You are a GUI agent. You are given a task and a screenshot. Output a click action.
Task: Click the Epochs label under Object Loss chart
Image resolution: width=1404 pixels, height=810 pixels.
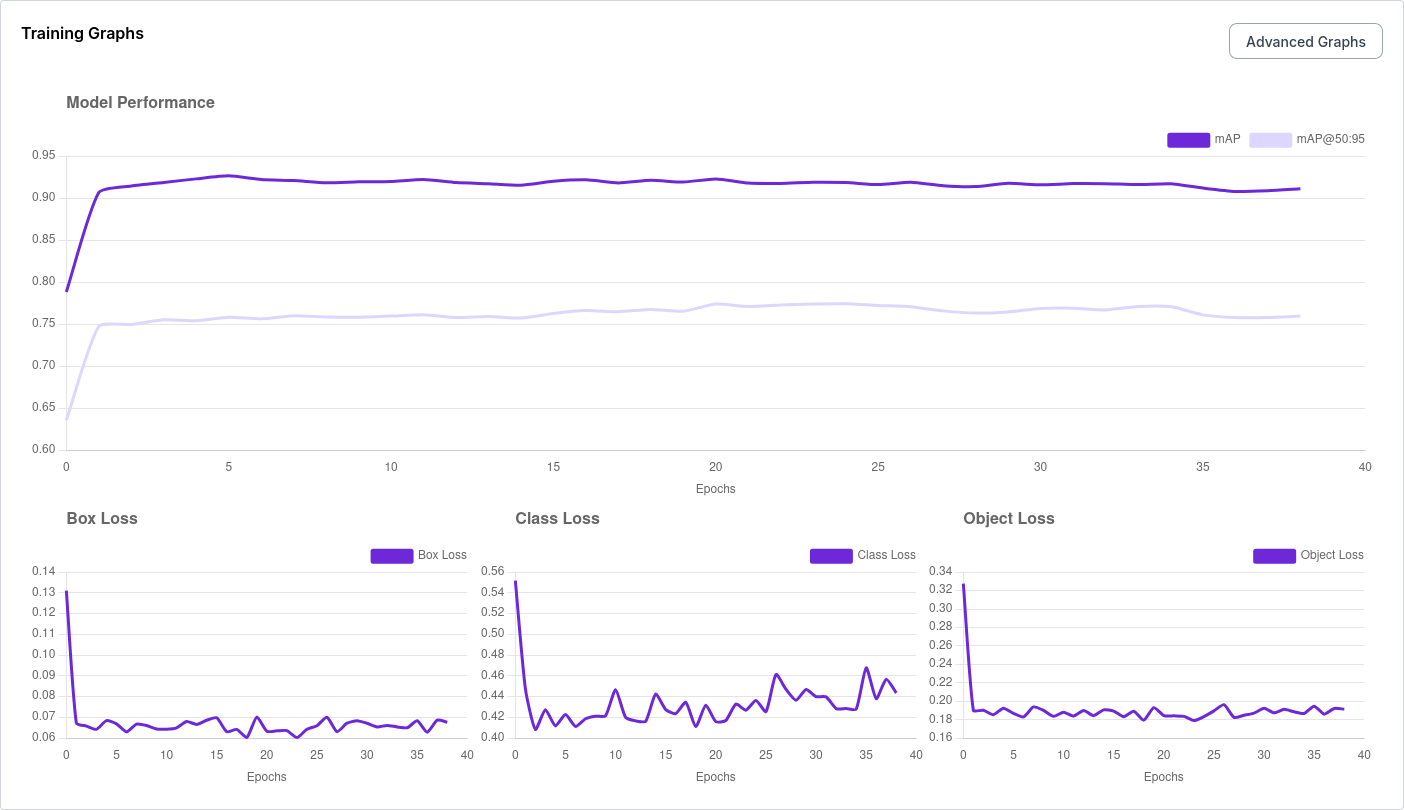pyautogui.click(x=1163, y=777)
